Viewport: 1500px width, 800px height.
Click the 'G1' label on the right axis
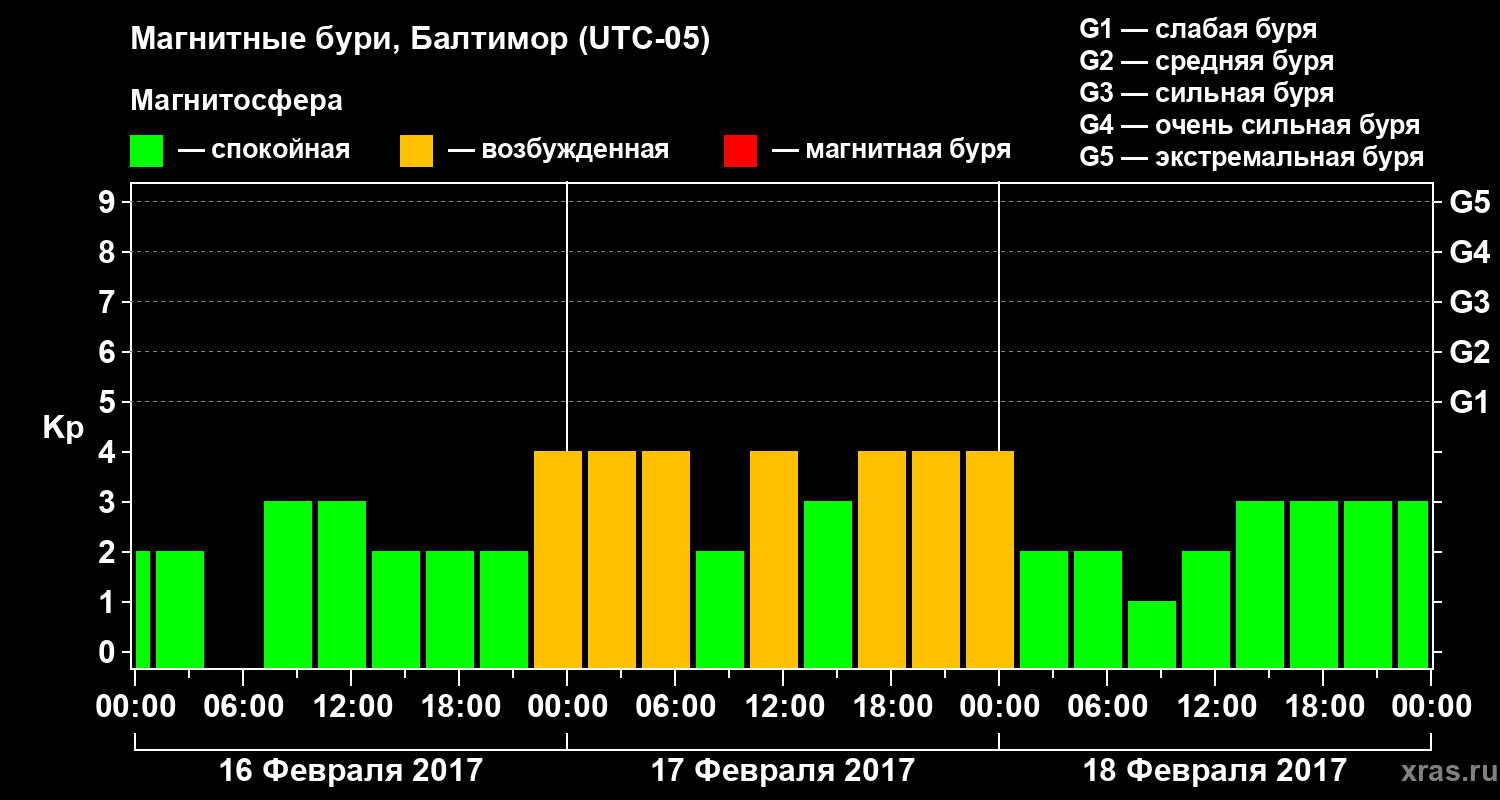pos(1469,402)
